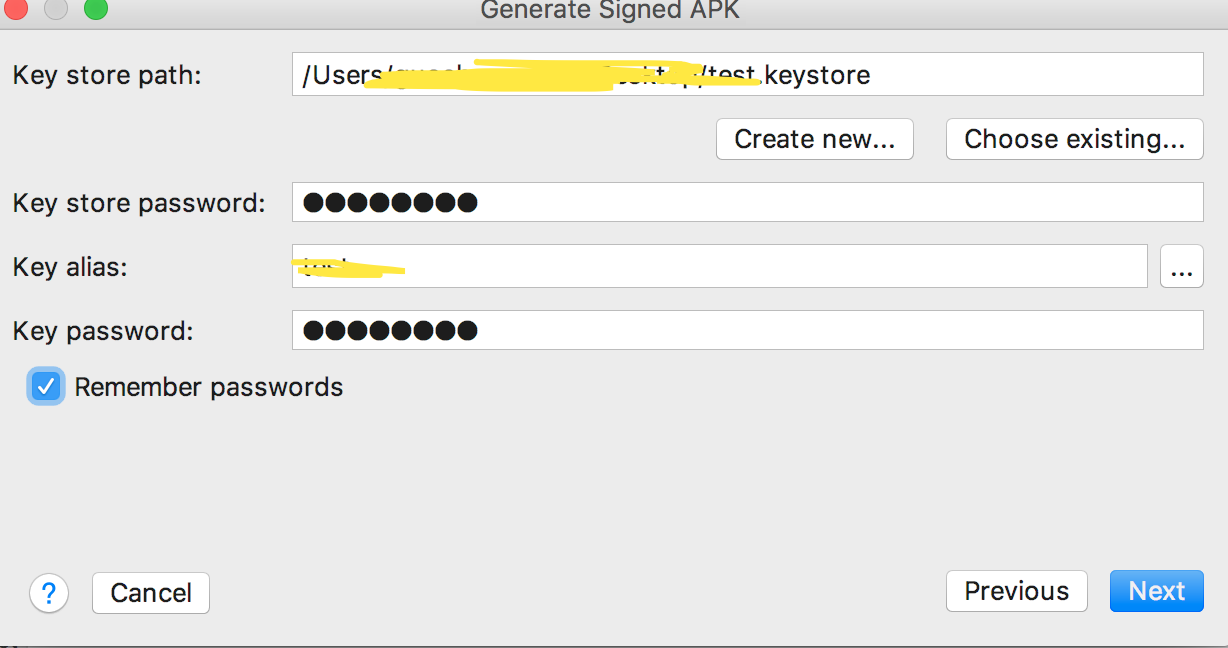Open the Create new... keystore dialog
This screenshot has width=1228, height=648.
814,139
